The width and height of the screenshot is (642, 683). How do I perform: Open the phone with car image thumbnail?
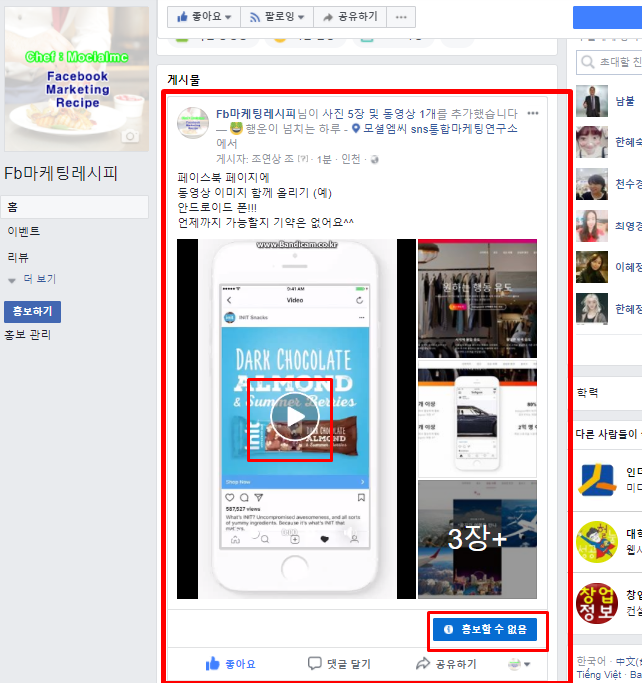477,419
